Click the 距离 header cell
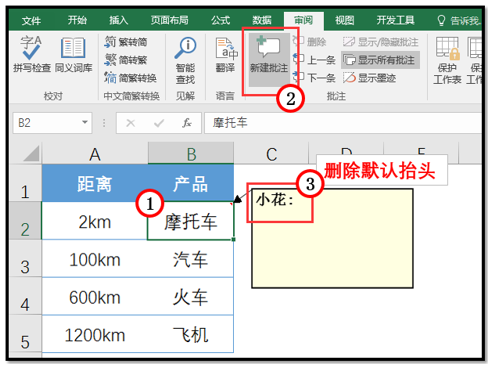 (95, 183)
